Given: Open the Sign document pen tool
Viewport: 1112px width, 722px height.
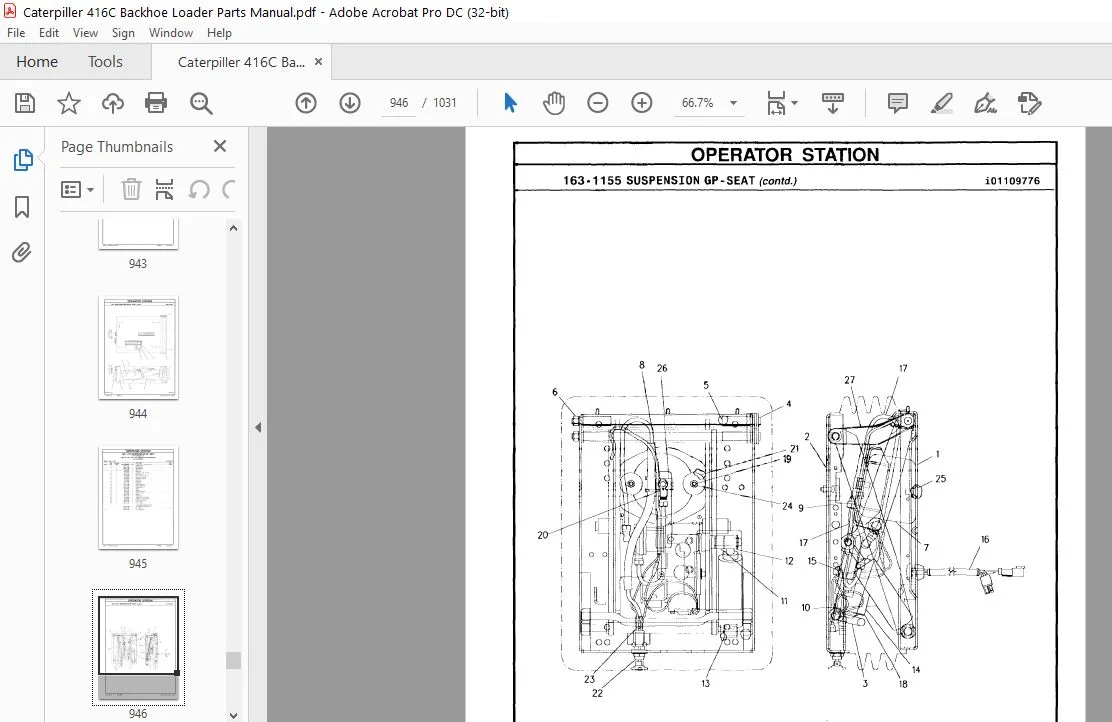Looking at the screenshot, I should pos(985,104).
